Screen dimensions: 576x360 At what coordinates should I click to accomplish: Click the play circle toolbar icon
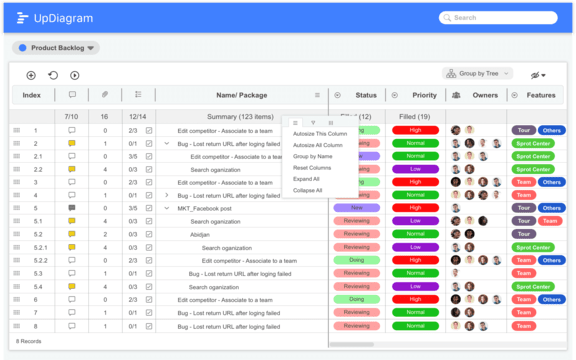click(75, 75)
